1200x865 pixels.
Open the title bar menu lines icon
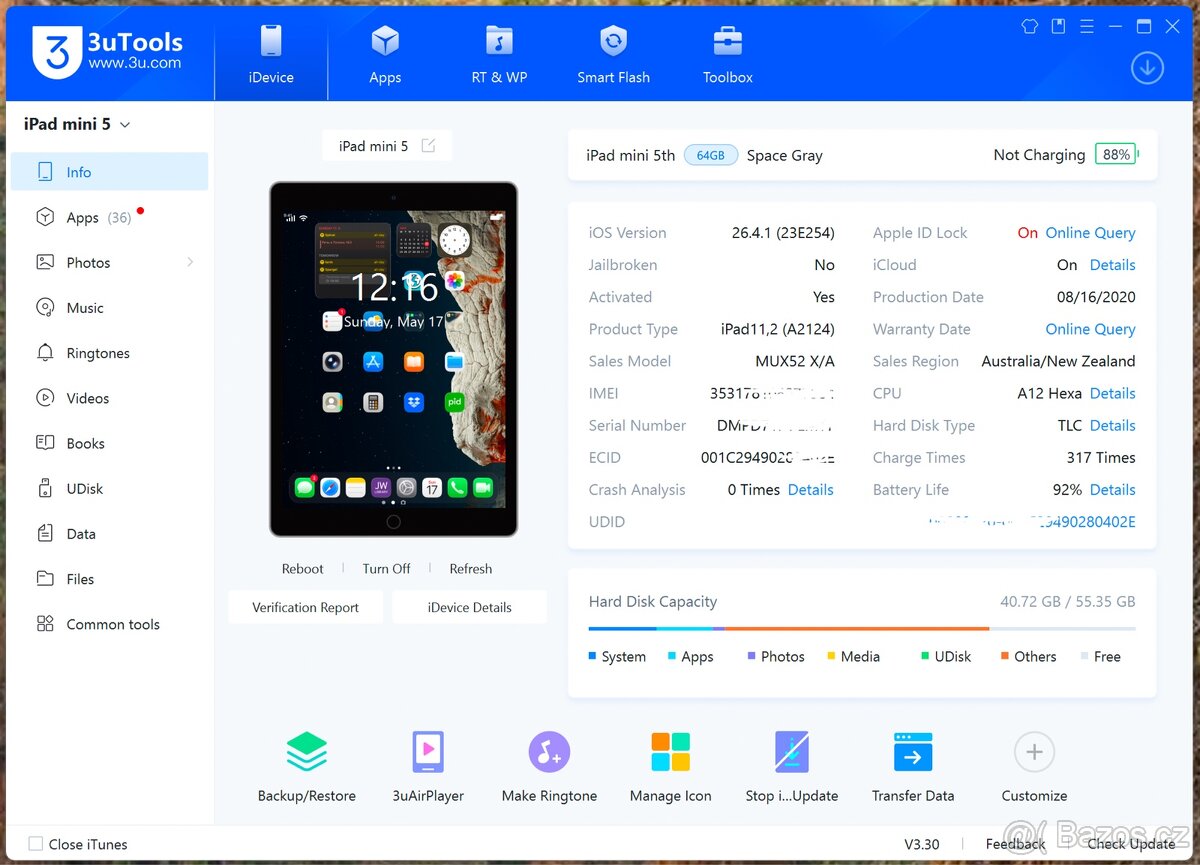1087,26
